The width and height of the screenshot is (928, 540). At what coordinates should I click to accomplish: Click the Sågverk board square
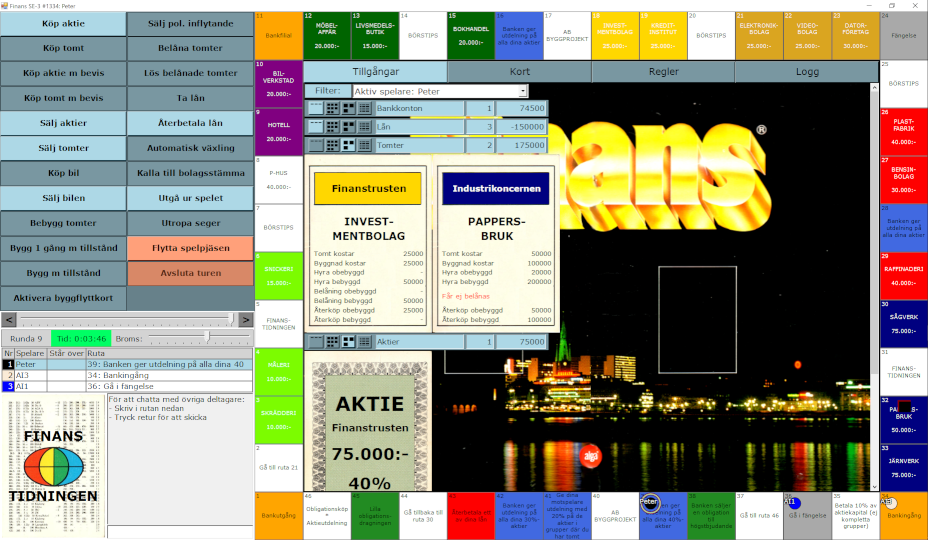(x=903, y=323)
